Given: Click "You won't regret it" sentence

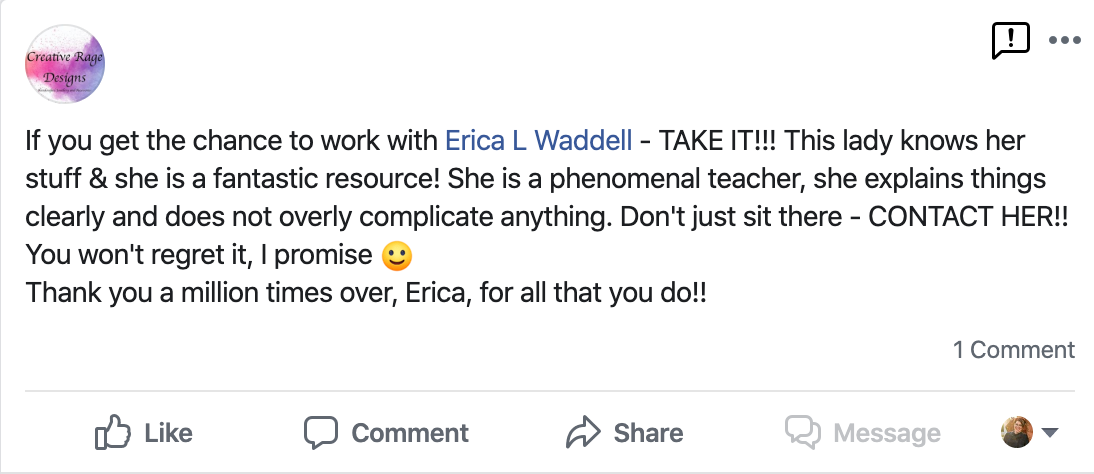Looking at the screenshot, I should click(x=200, y=256).
